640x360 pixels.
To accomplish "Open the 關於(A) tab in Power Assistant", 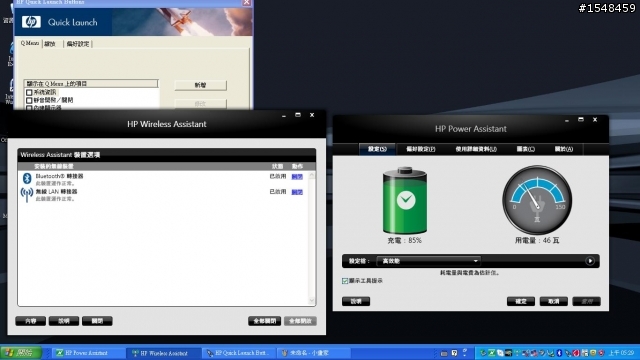I will 564,149.
